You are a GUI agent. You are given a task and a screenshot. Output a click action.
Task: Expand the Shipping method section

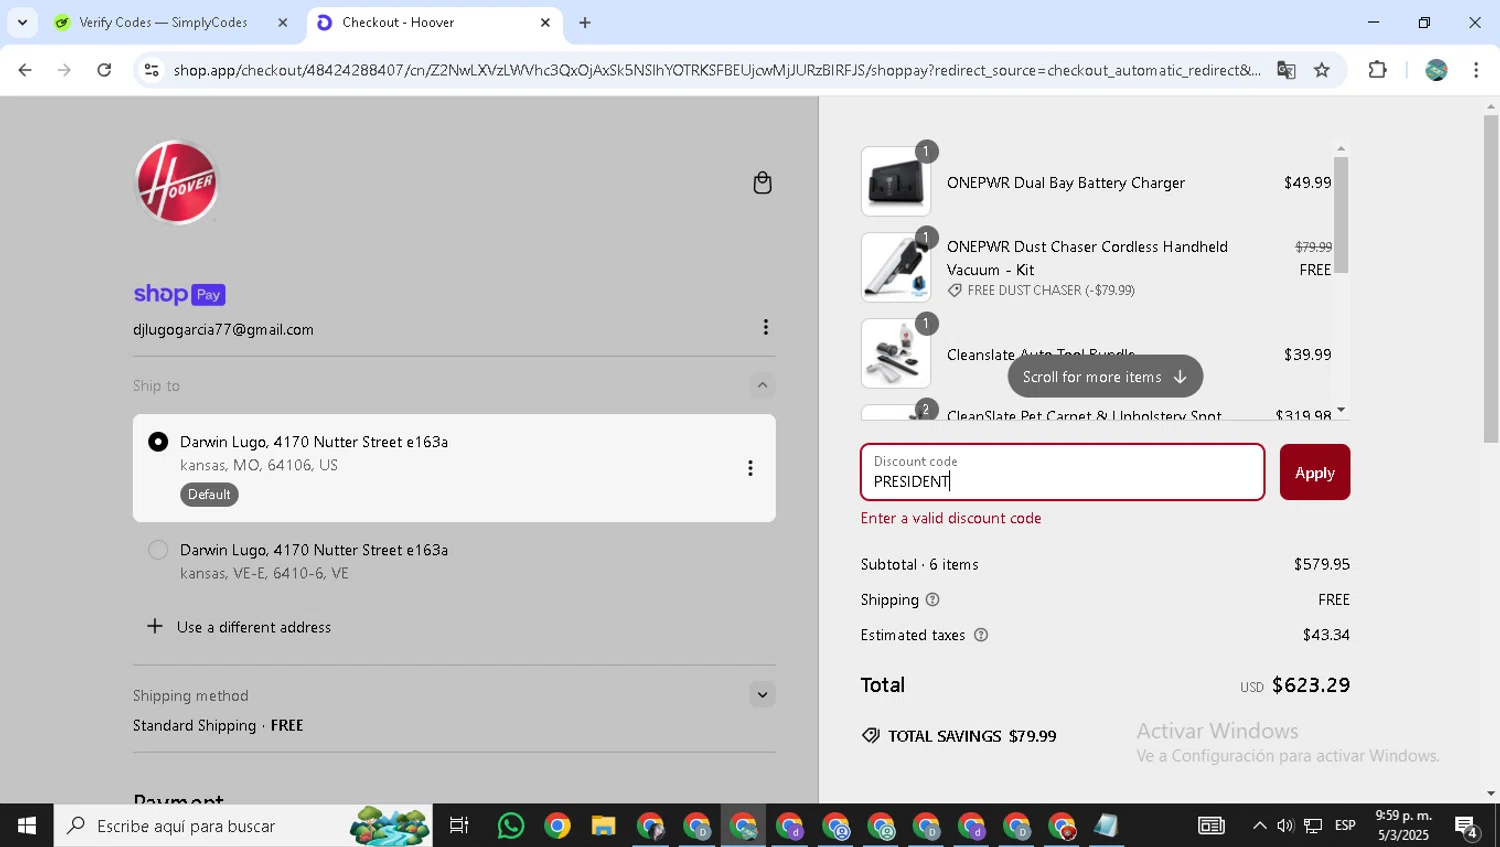click(x=762, y=694)
